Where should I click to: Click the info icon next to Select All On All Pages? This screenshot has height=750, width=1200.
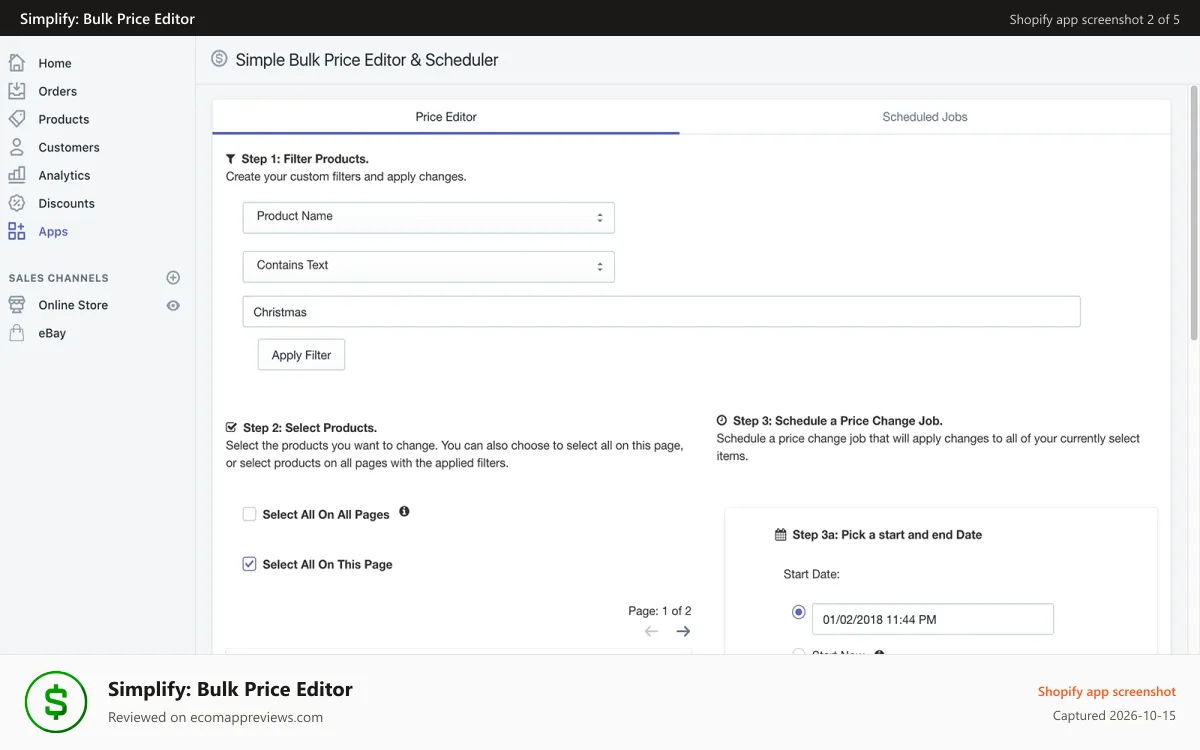404,511
